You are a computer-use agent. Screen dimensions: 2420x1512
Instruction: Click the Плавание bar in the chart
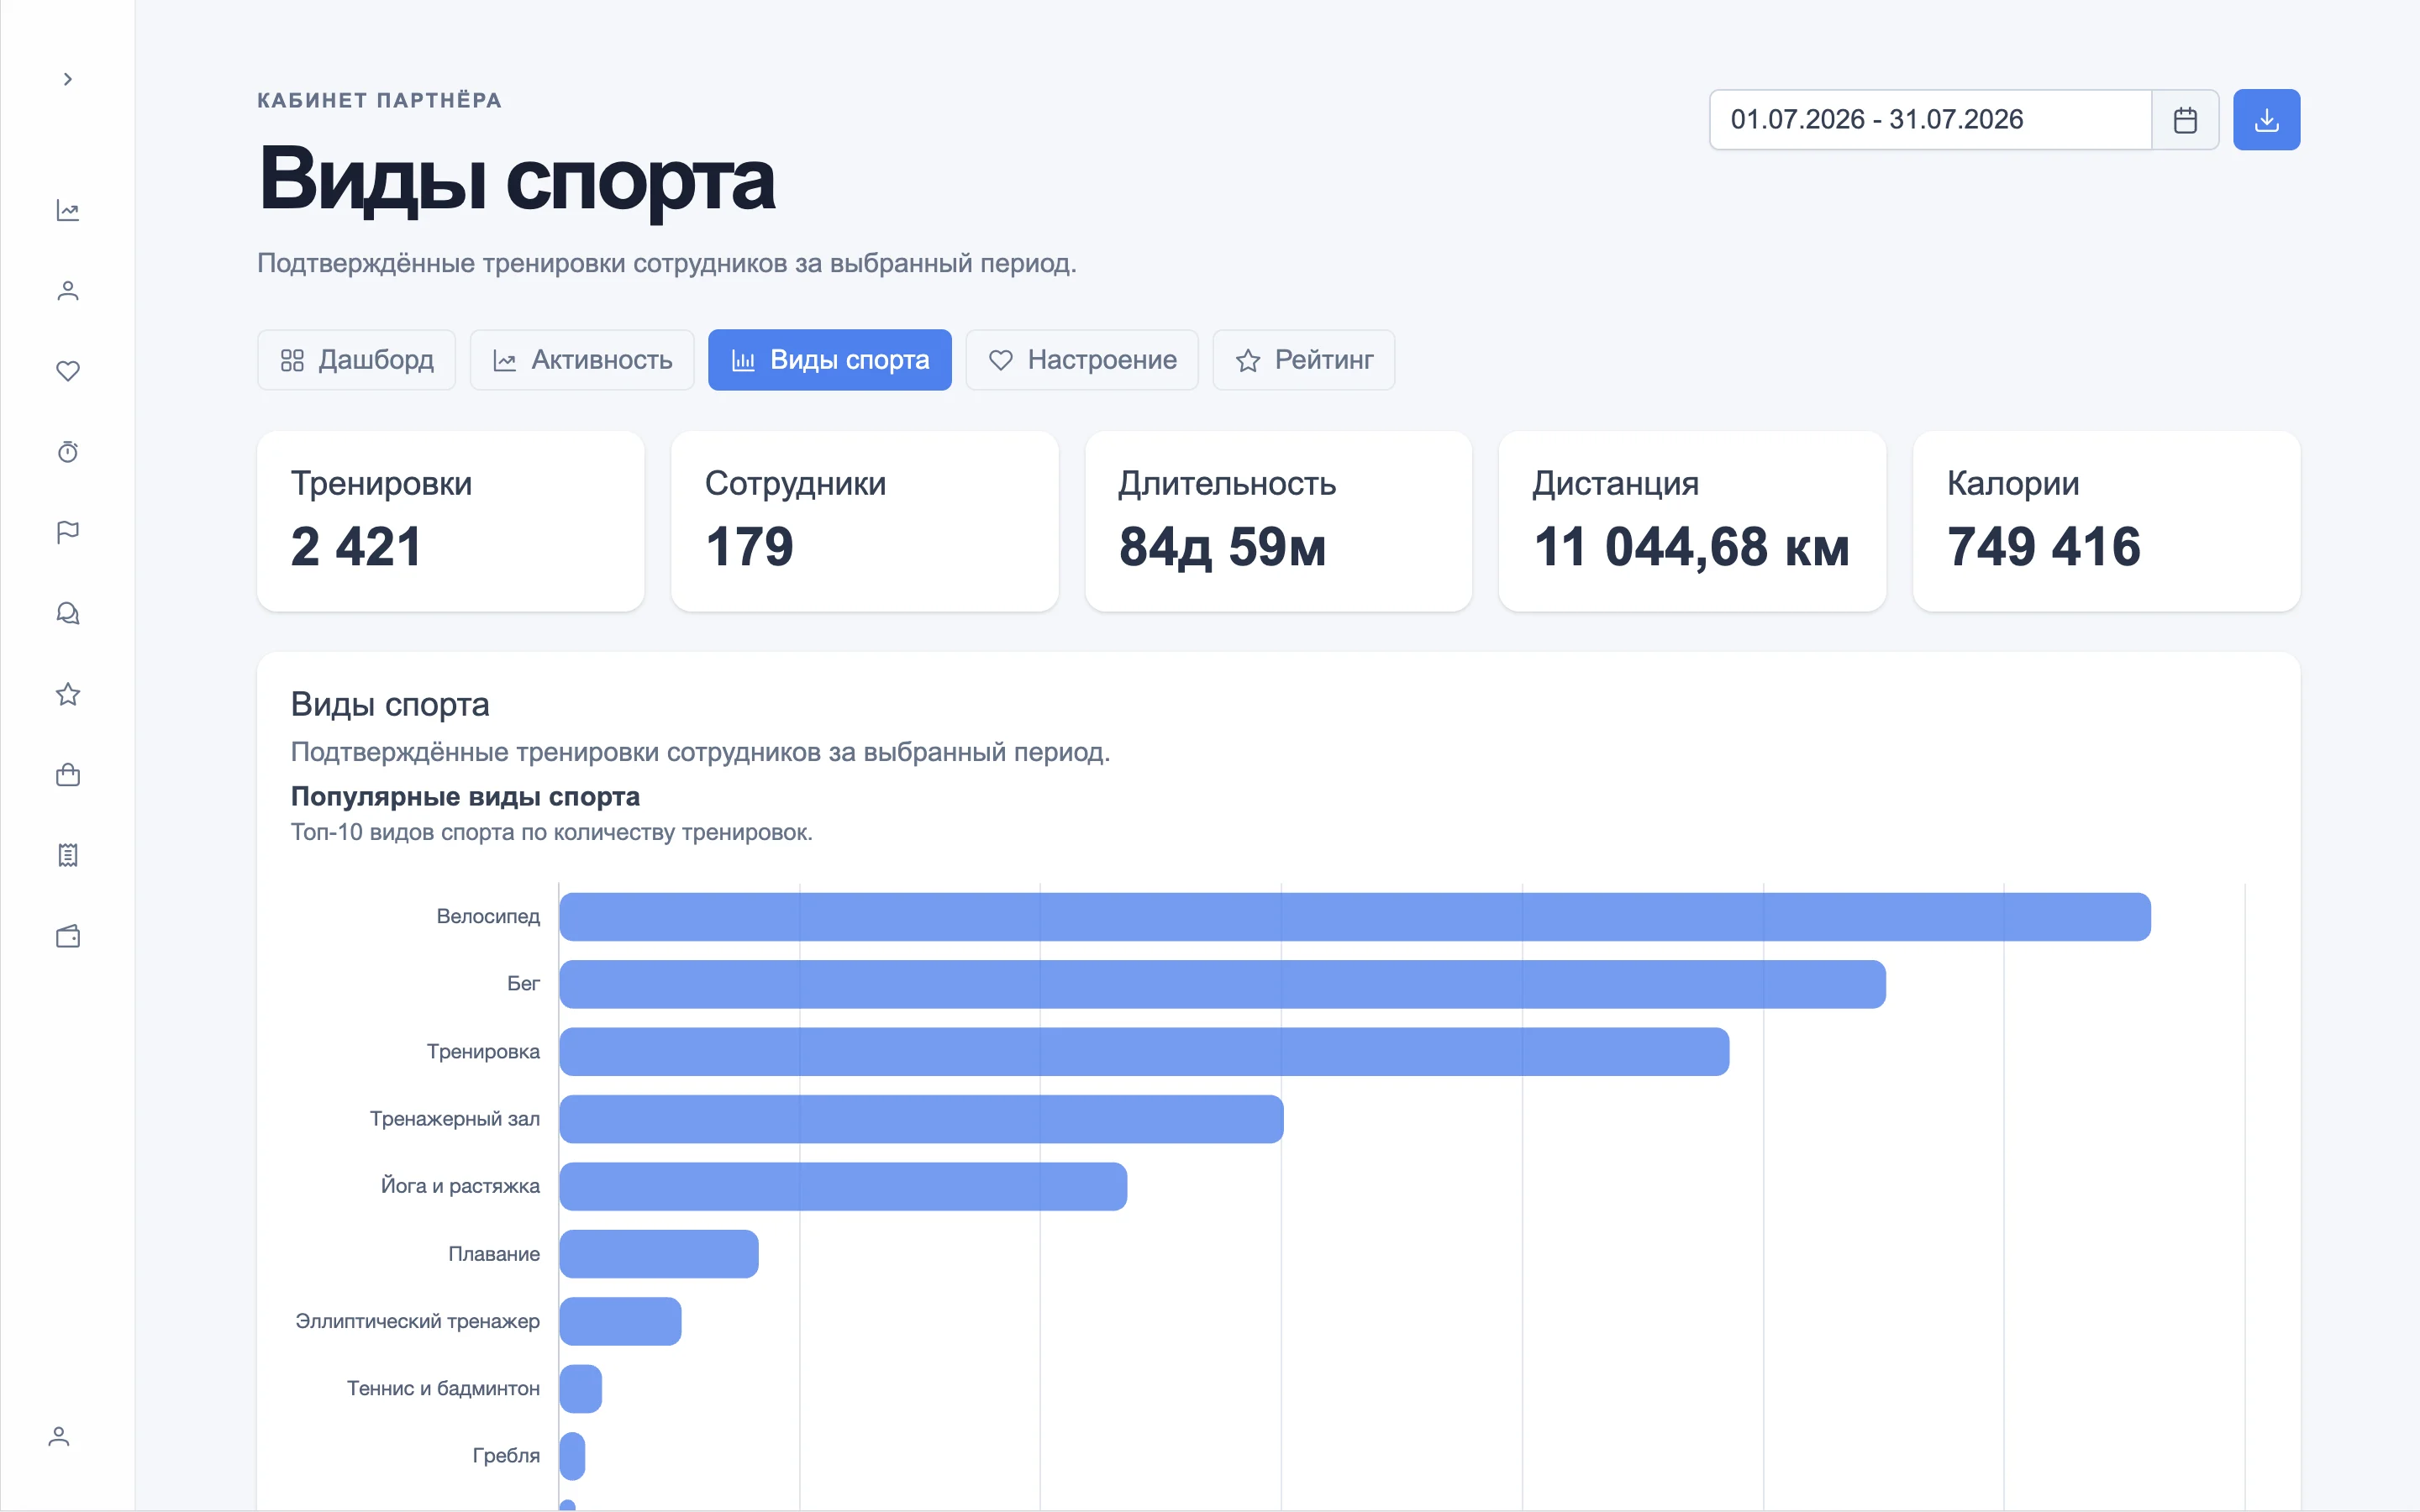659,1254
